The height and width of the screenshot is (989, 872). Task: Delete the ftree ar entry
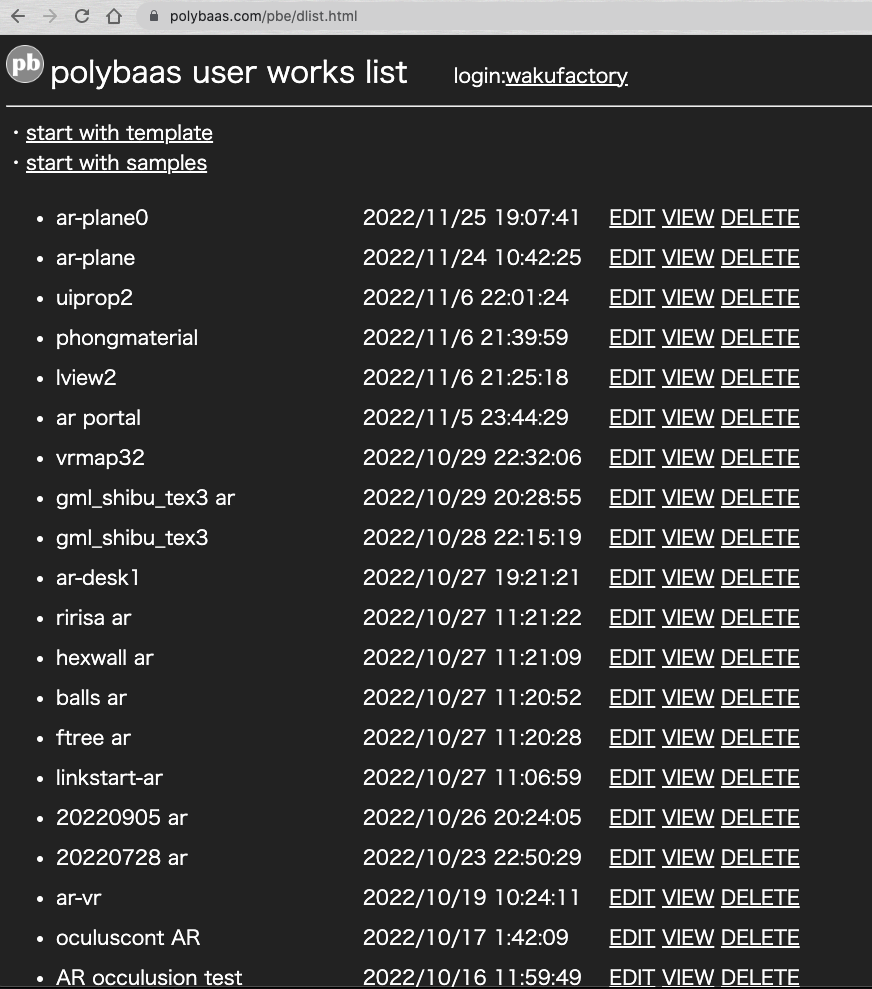(x=759, y=737)
